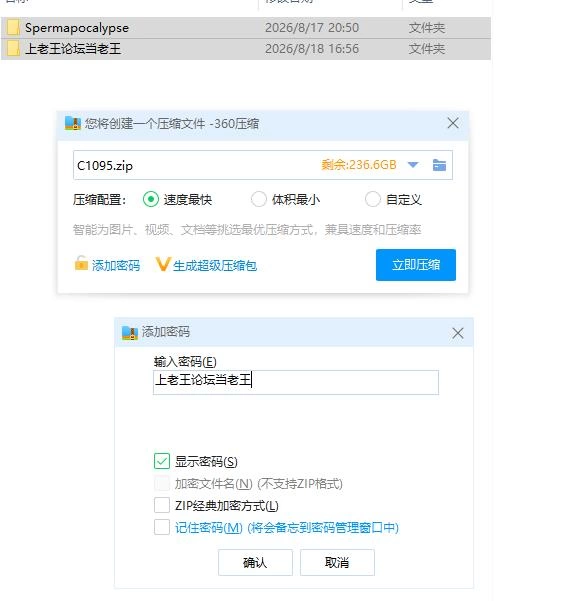The width and height of the screenshot is (563, 601).
Task: Click the Spermapocalypse folder icon
Action: coord(13,28)
